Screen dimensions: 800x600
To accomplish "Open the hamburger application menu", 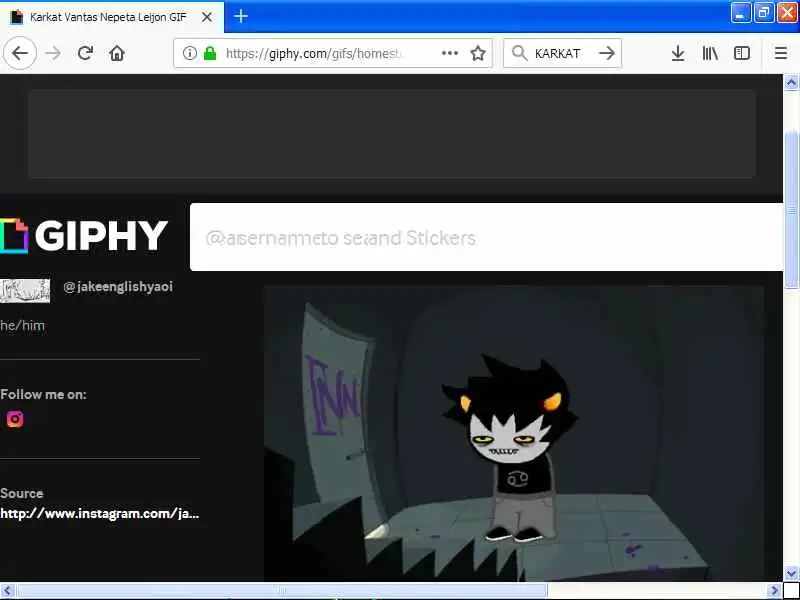I will (781, 53).
